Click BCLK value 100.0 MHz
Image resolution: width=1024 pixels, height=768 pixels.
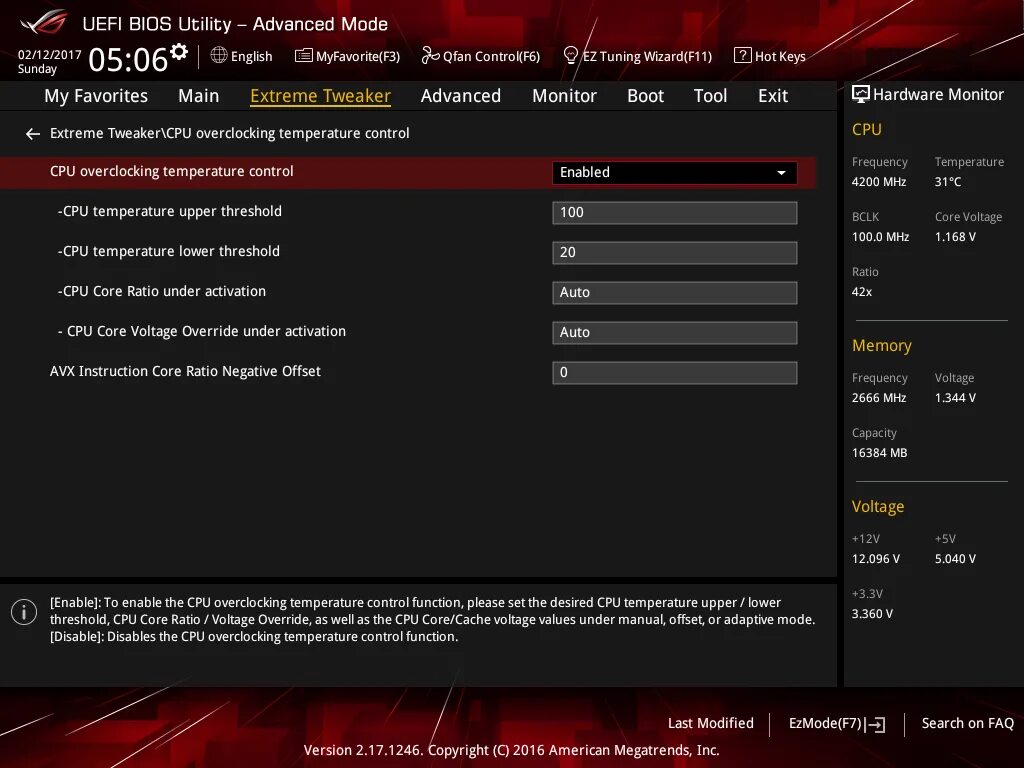(x=880, y=236)
